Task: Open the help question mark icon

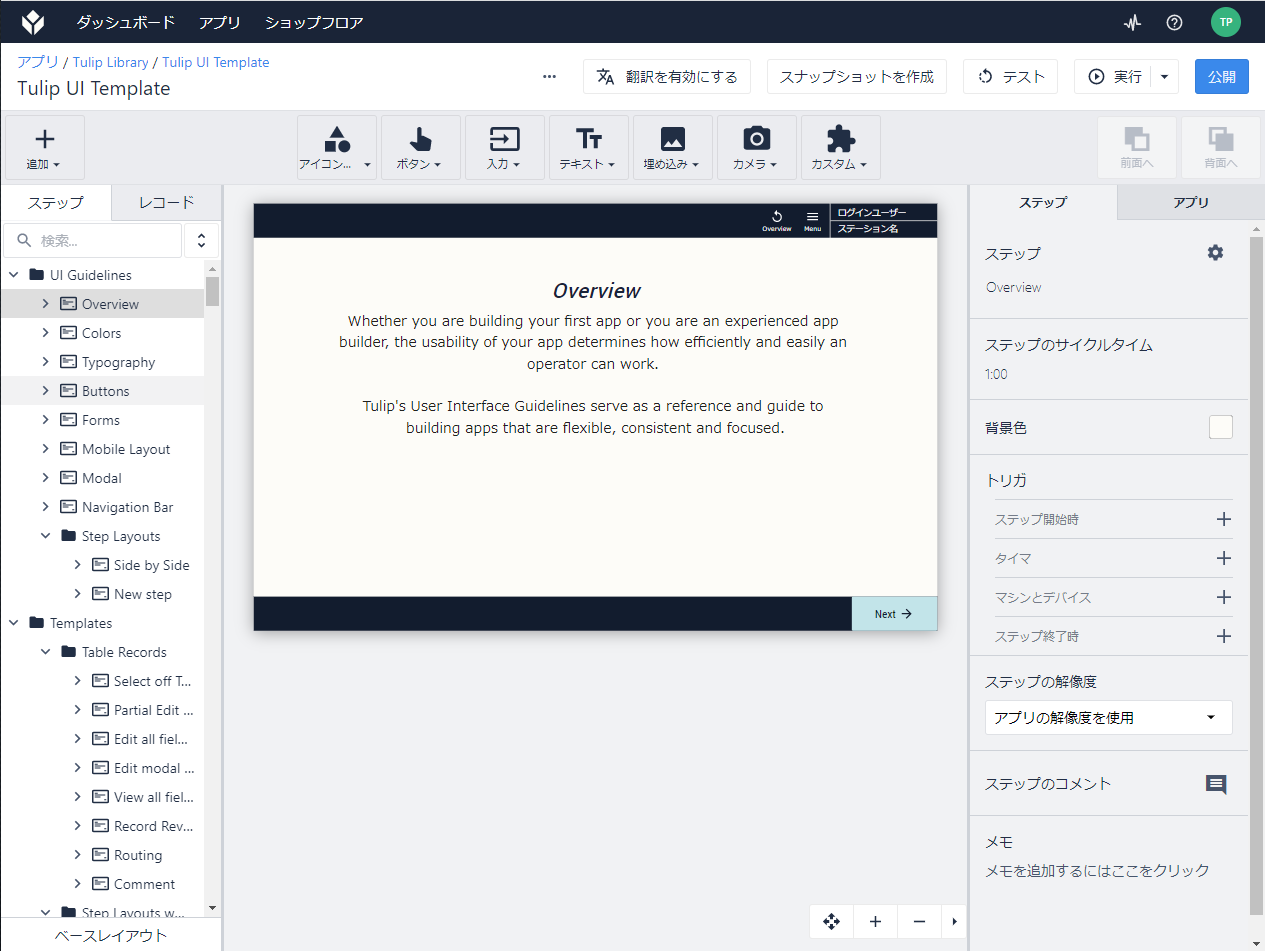Action: (1175, 22)
